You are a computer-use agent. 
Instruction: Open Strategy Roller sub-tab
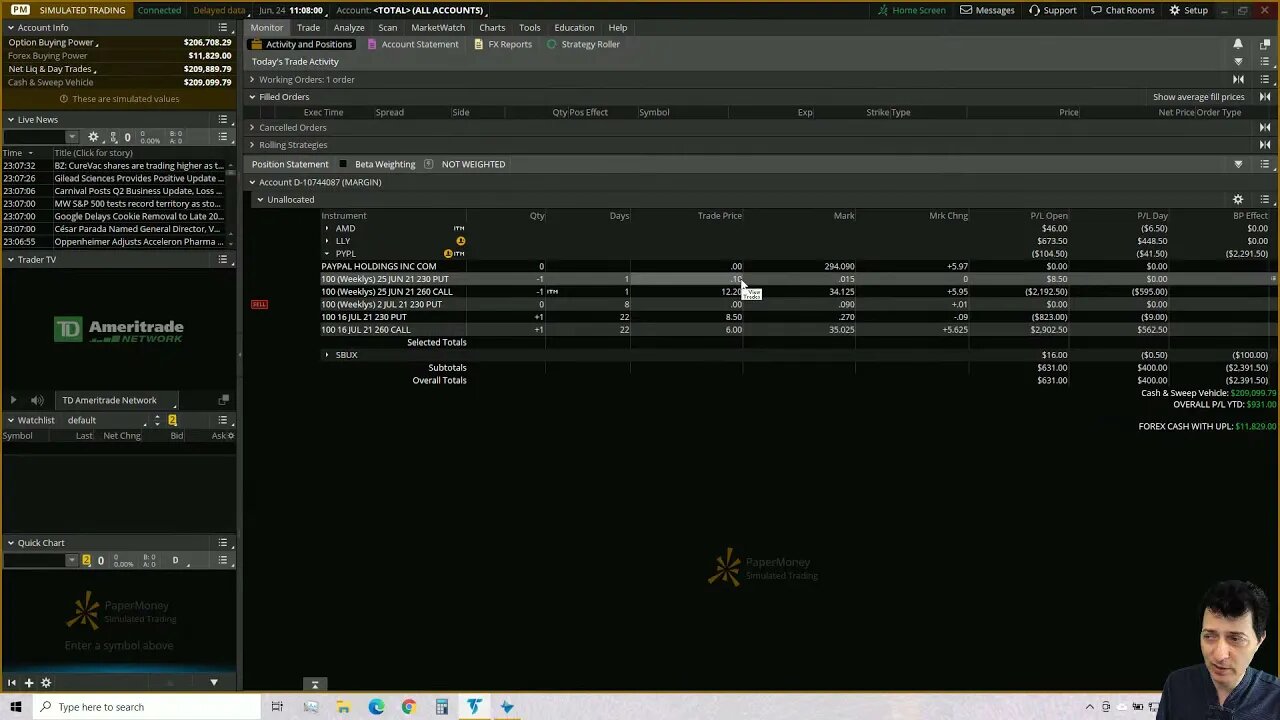(x=583, y=44)
